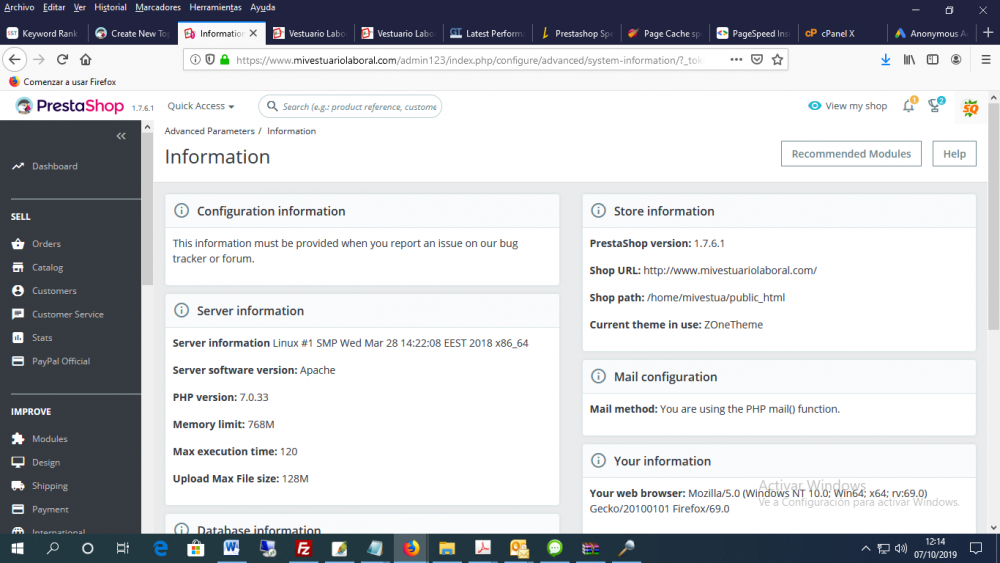Open Firefox library icon
Screen dimensions: 1000x563
click(909, 59)
